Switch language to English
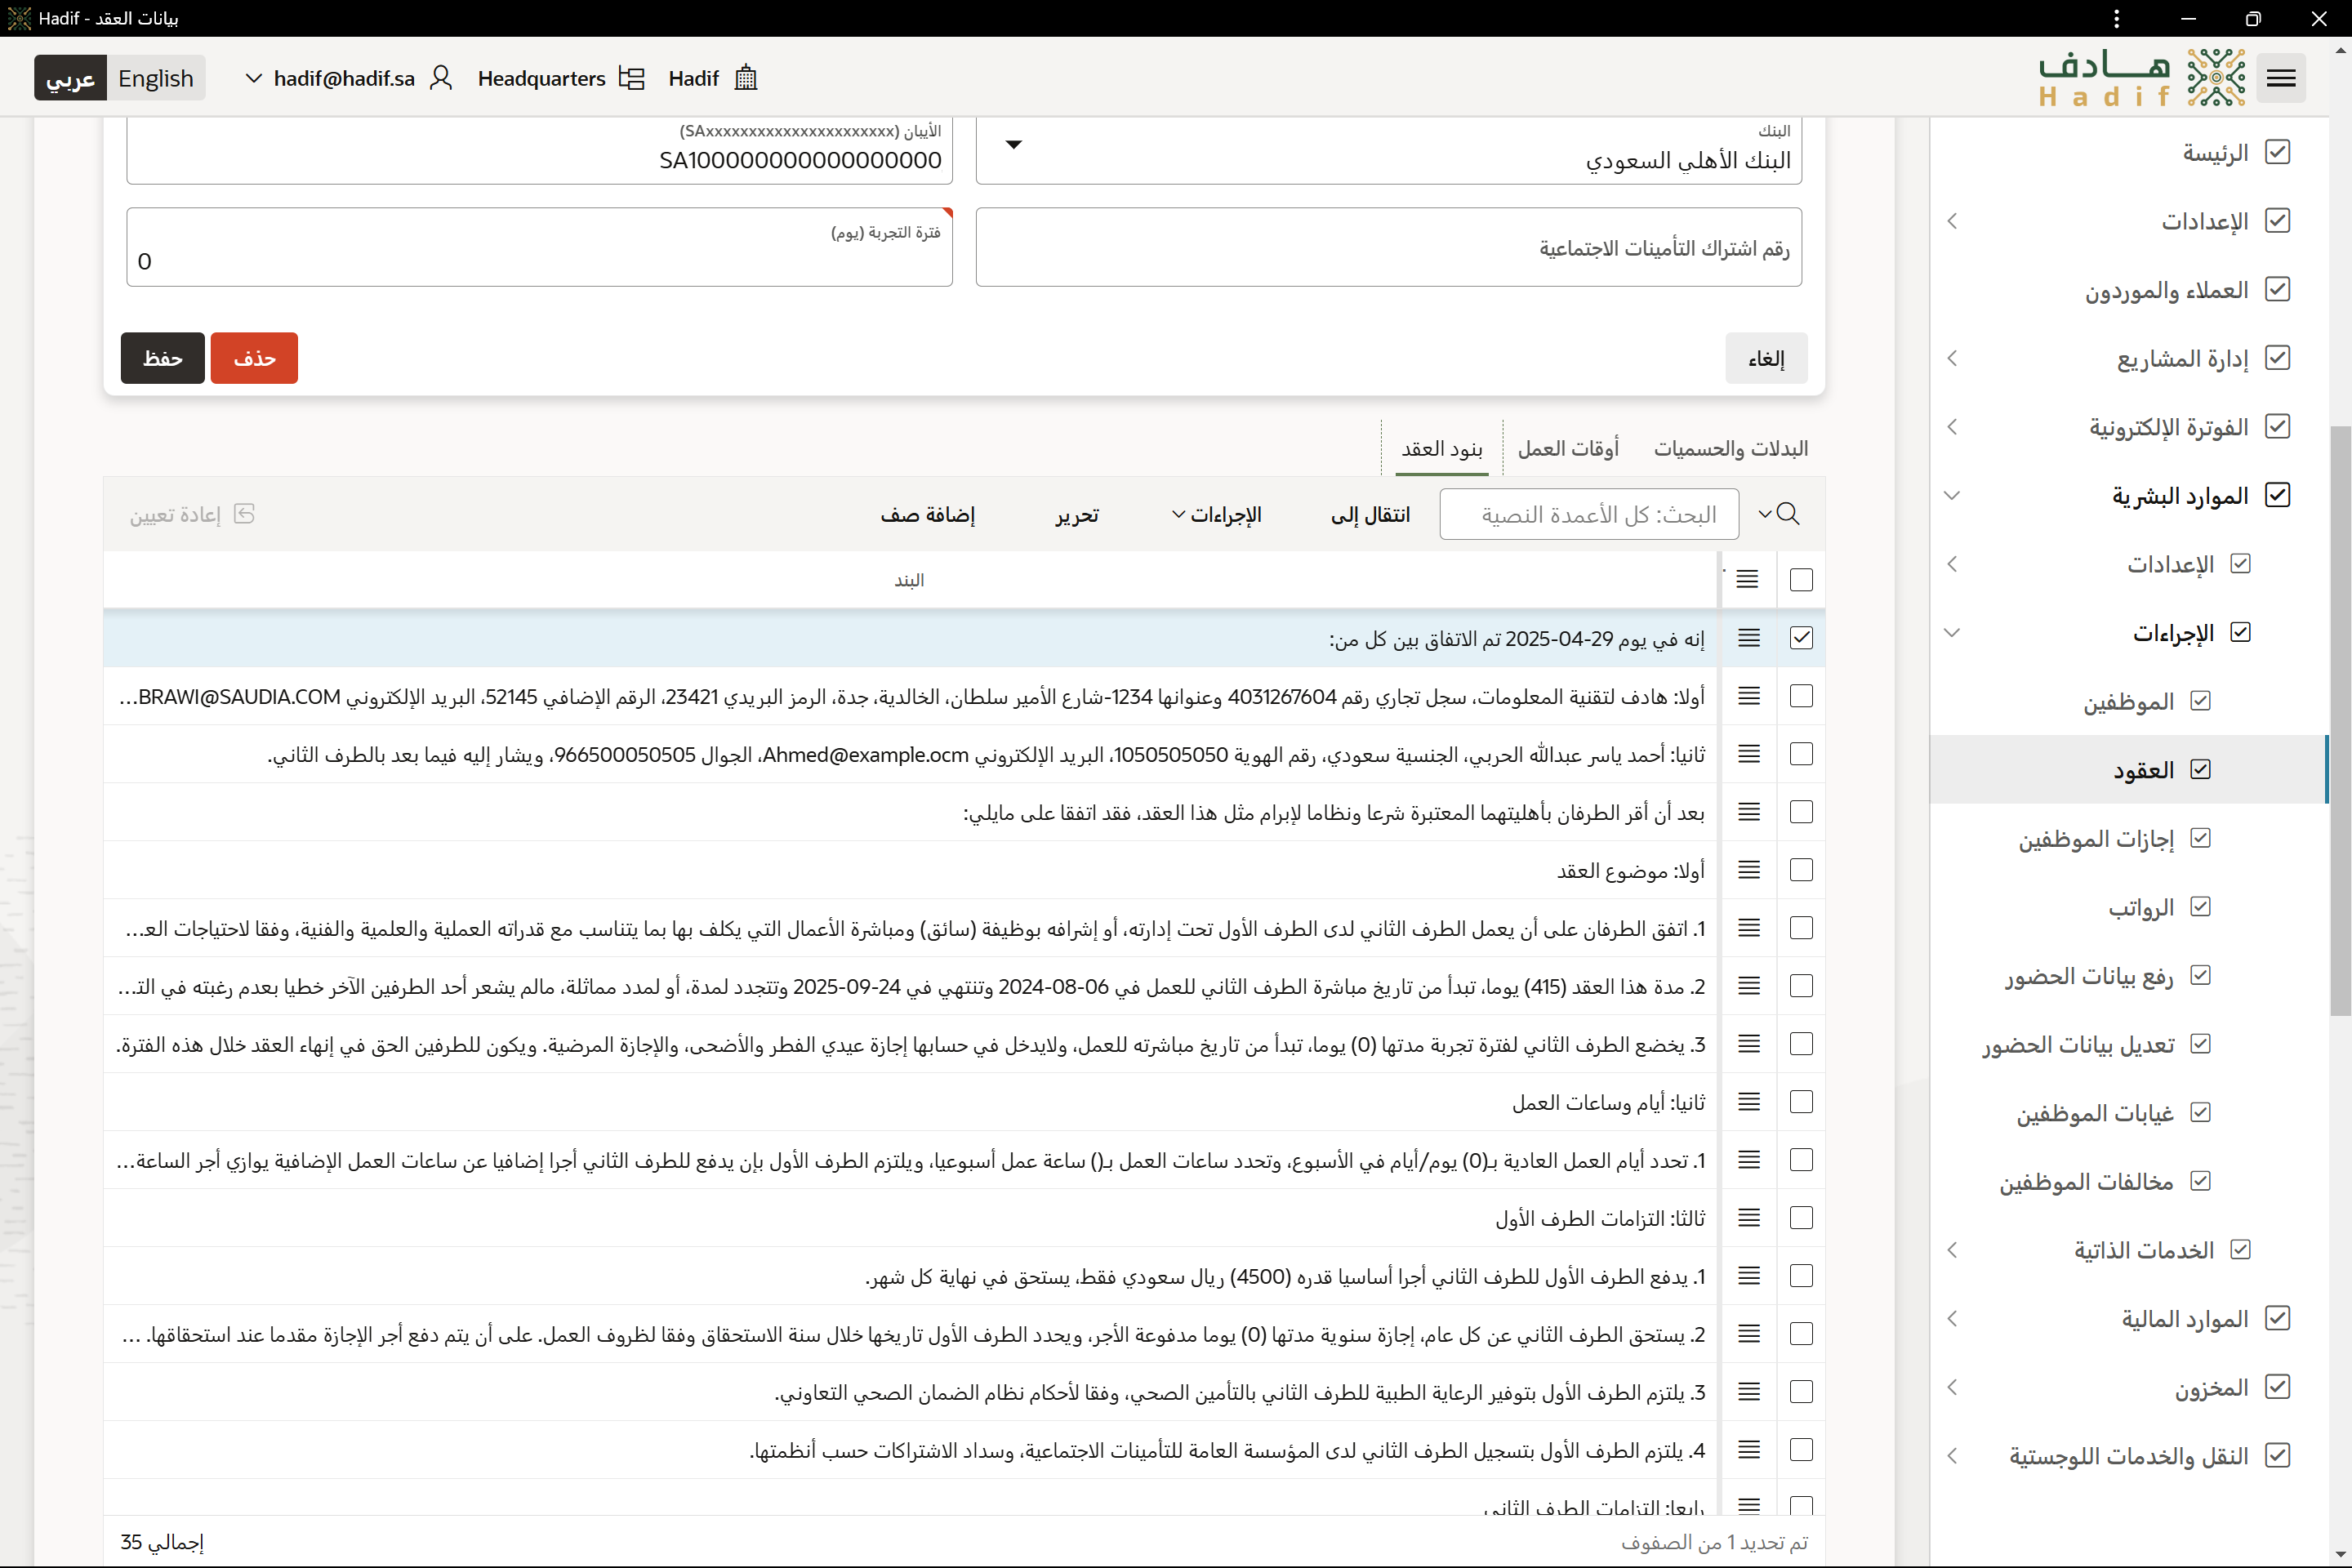2352x1568 pixels. [x=156, y=78]
